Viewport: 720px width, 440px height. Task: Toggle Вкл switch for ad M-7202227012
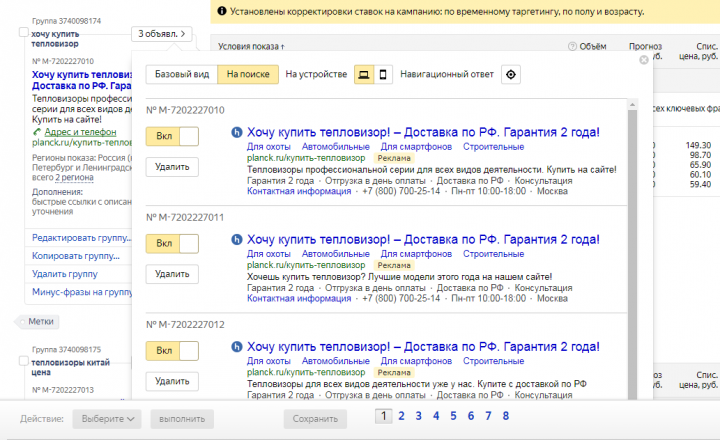(x=172, y=351)
